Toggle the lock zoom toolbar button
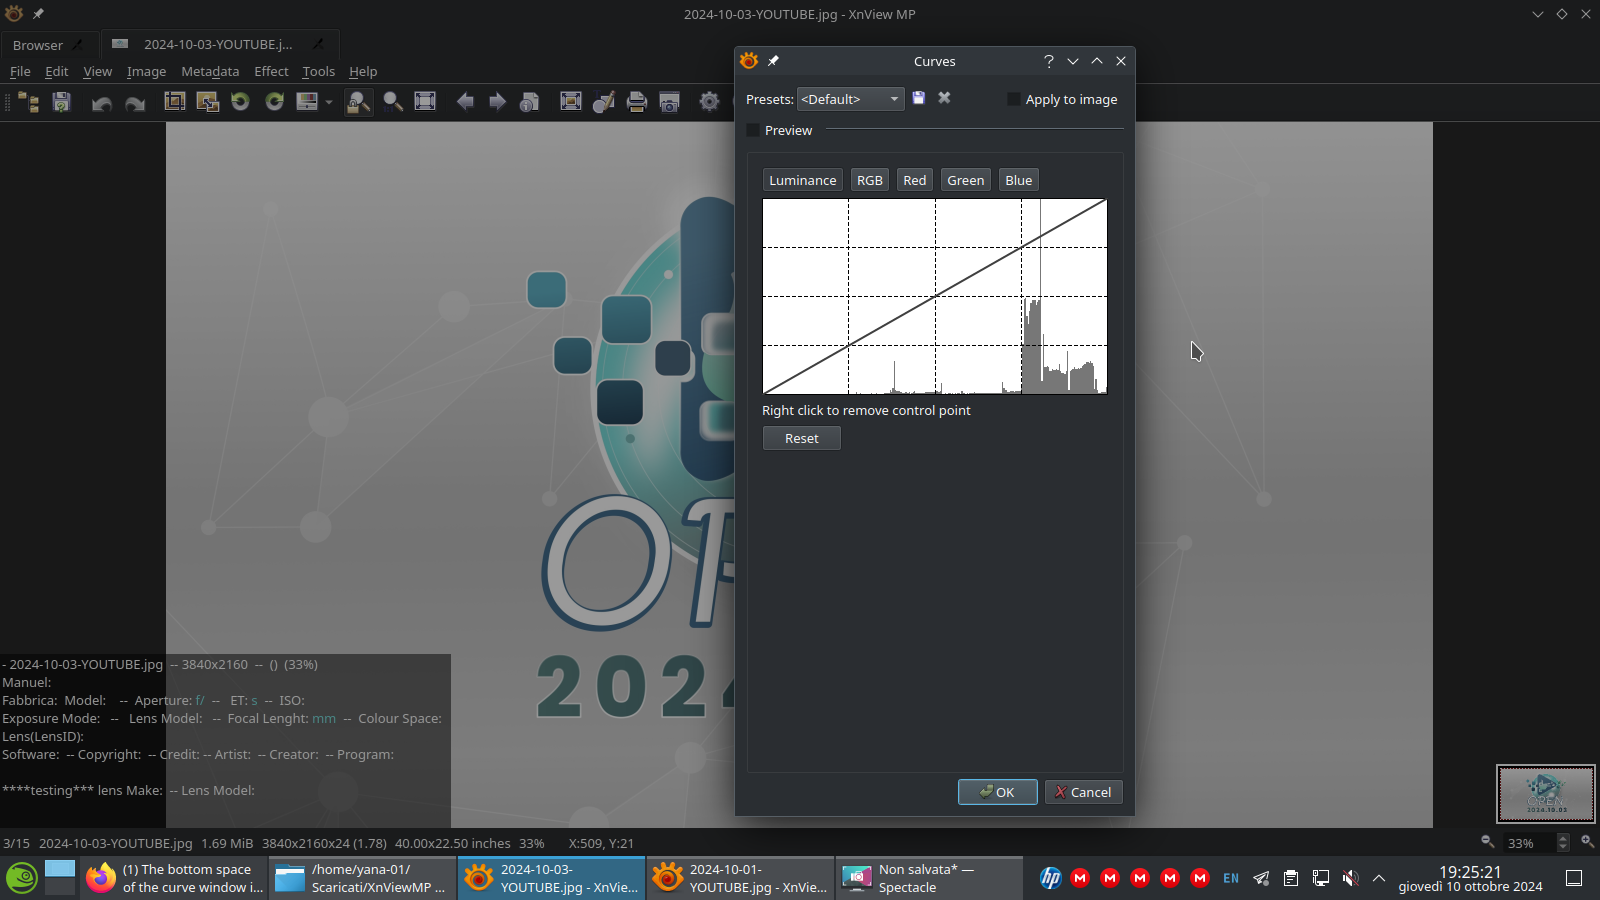The image size is (1600, 900). (x=358, y=101)
